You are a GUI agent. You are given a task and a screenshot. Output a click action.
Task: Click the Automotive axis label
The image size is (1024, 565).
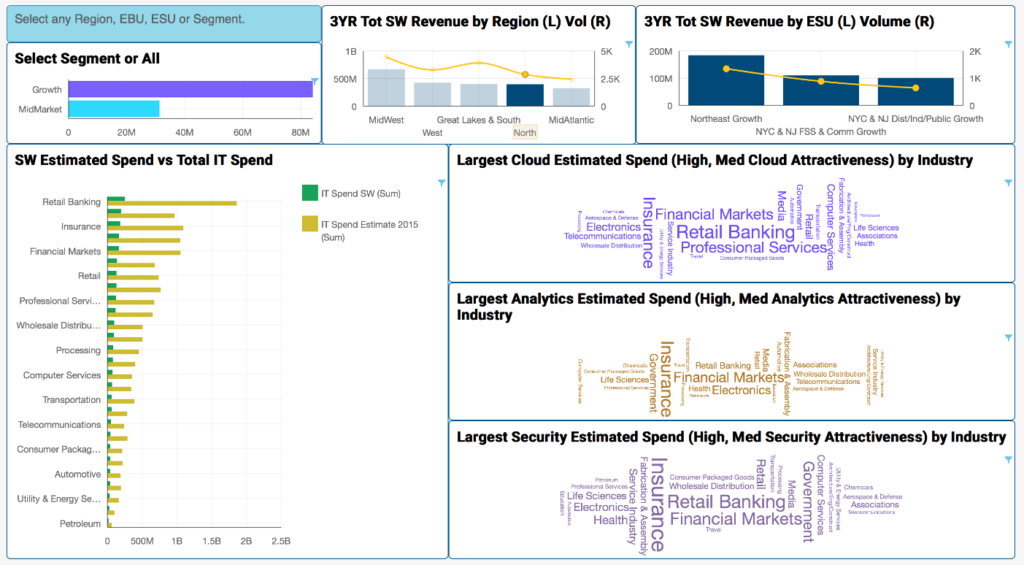[x=78, y=475]
